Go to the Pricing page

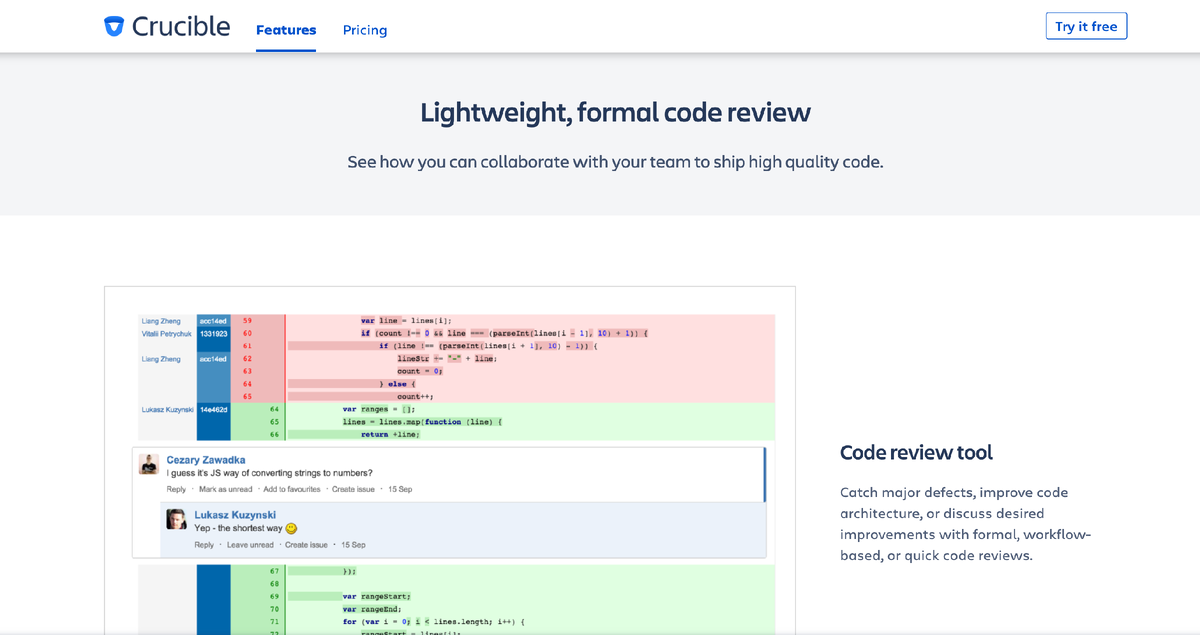[x=365, y=30]
